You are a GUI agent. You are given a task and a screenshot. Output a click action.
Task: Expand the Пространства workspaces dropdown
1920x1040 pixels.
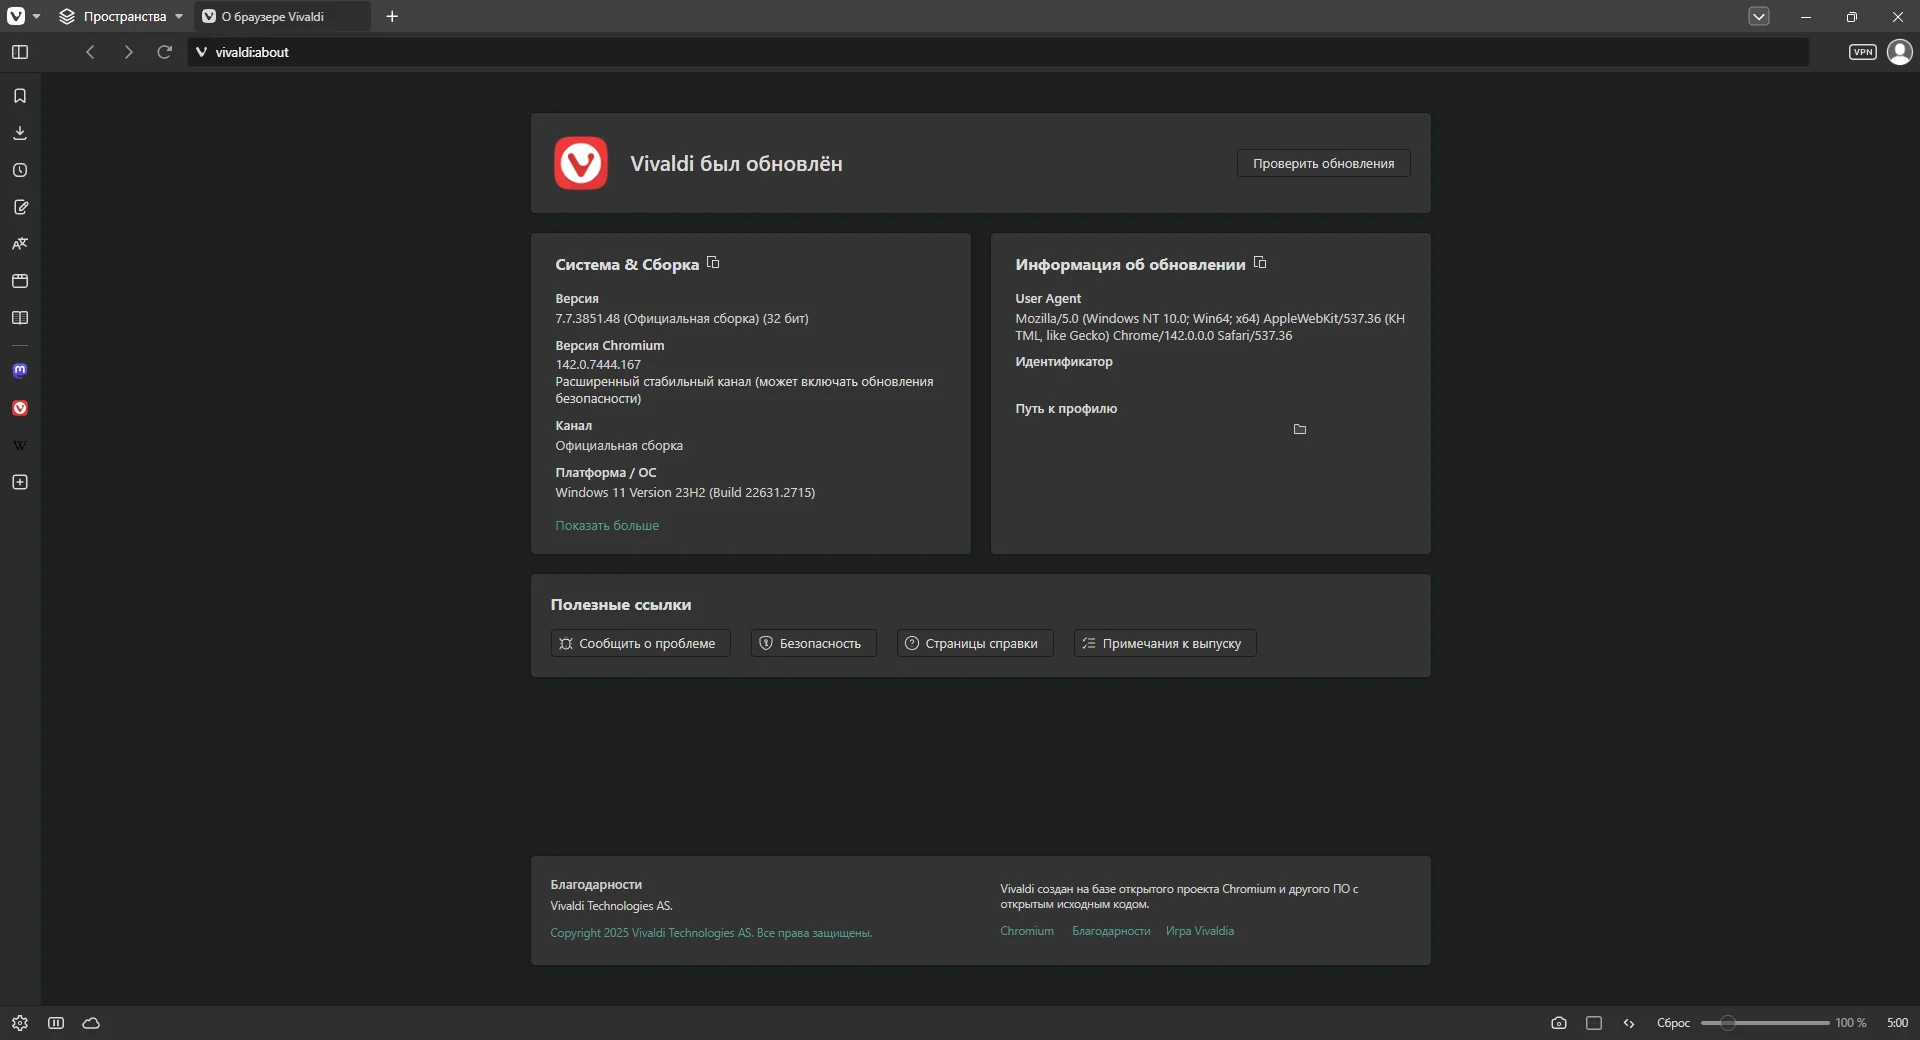pos(121,17)
